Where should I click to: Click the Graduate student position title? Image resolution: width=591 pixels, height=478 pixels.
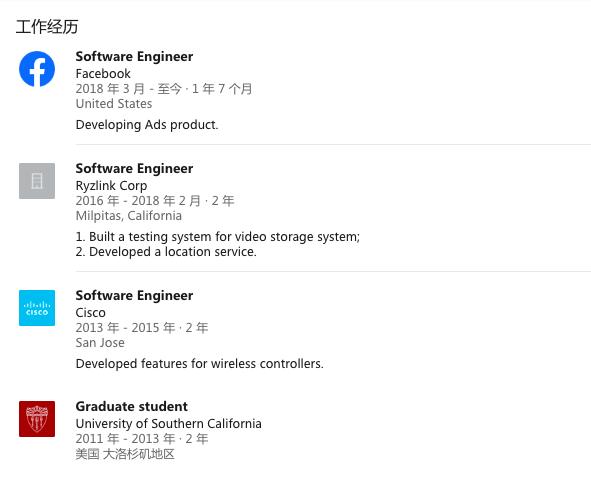[132, 406]
